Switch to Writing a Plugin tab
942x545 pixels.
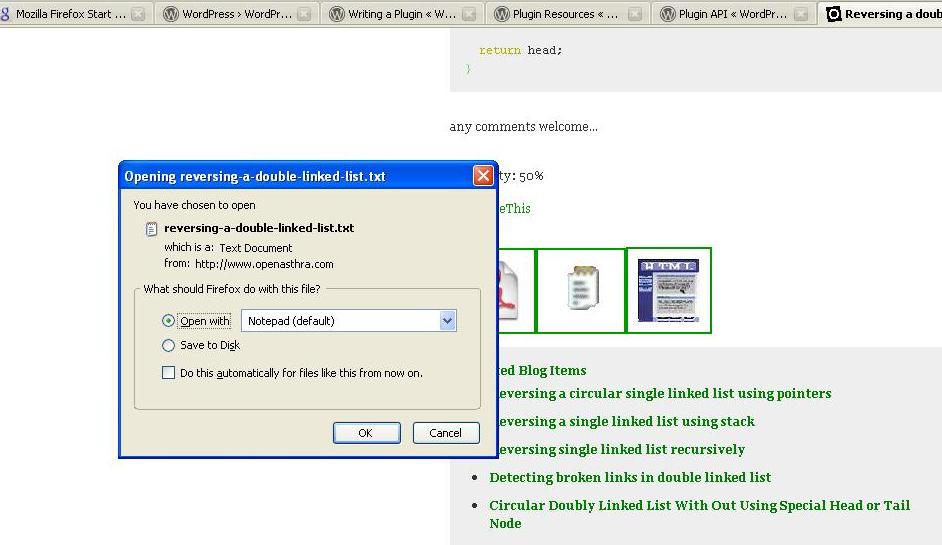click(402, 14)
